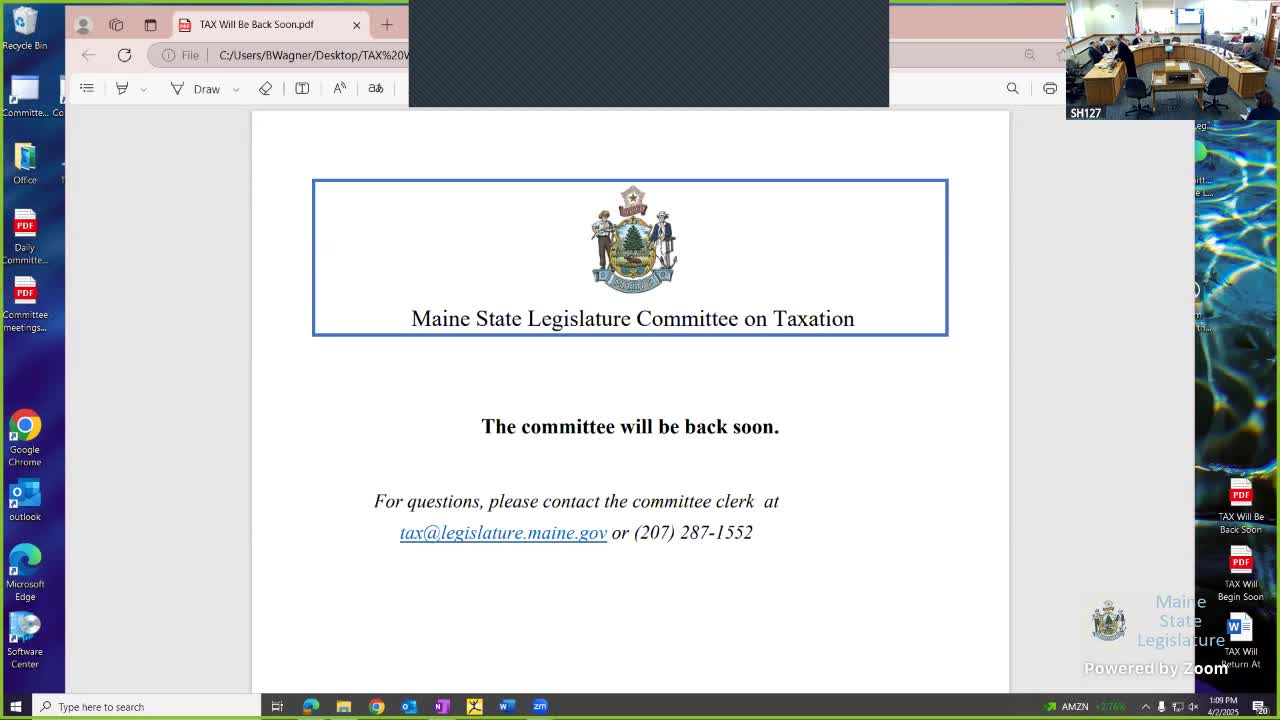Click the SH127 committee room video thumbnail

[1173, 60]
